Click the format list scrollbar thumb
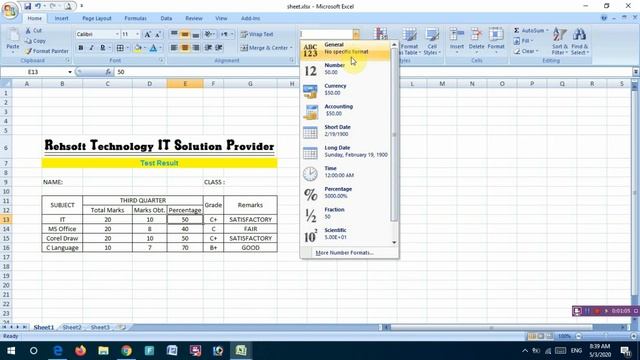This screenshot has width=640, height=360. point(394,135)
